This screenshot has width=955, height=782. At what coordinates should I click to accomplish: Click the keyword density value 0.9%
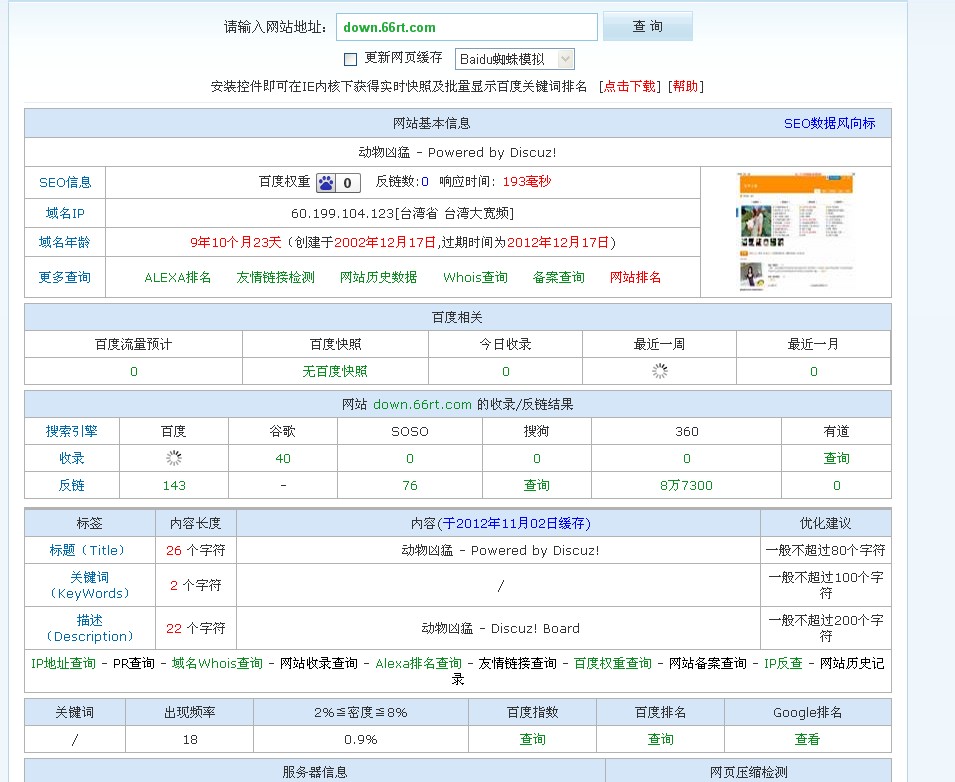361,739
